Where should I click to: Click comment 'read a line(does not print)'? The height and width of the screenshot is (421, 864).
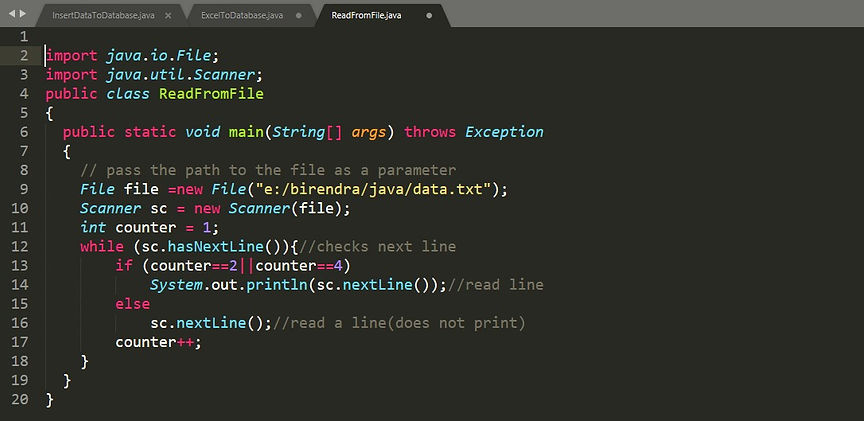(x=408, y=323)
